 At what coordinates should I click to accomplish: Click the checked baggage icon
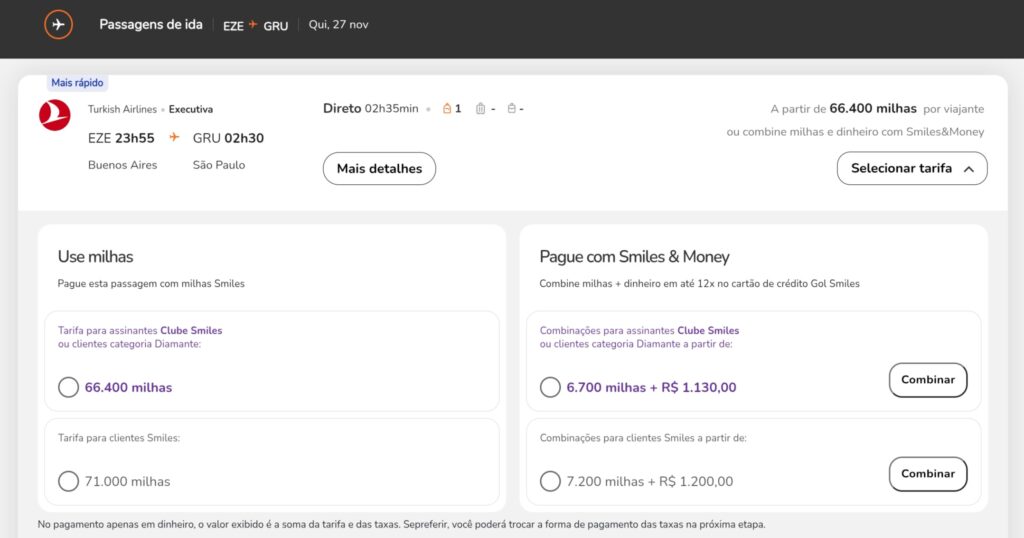511,109
